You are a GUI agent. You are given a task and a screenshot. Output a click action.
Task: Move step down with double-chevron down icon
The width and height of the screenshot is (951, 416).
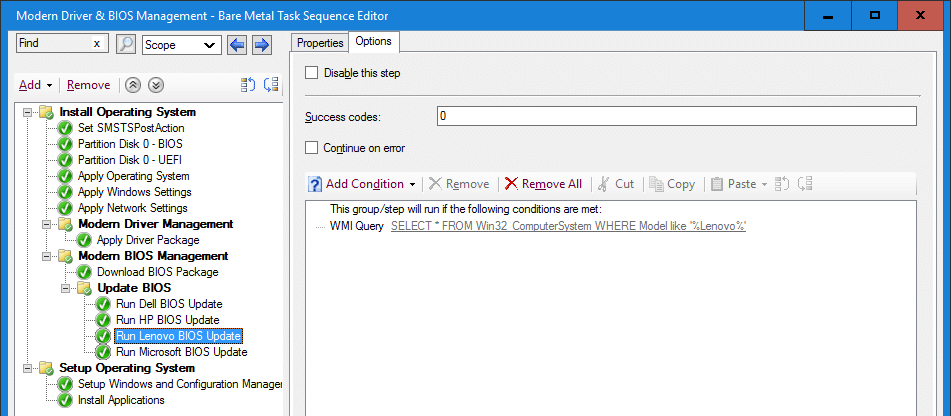[x=156, y=86]
